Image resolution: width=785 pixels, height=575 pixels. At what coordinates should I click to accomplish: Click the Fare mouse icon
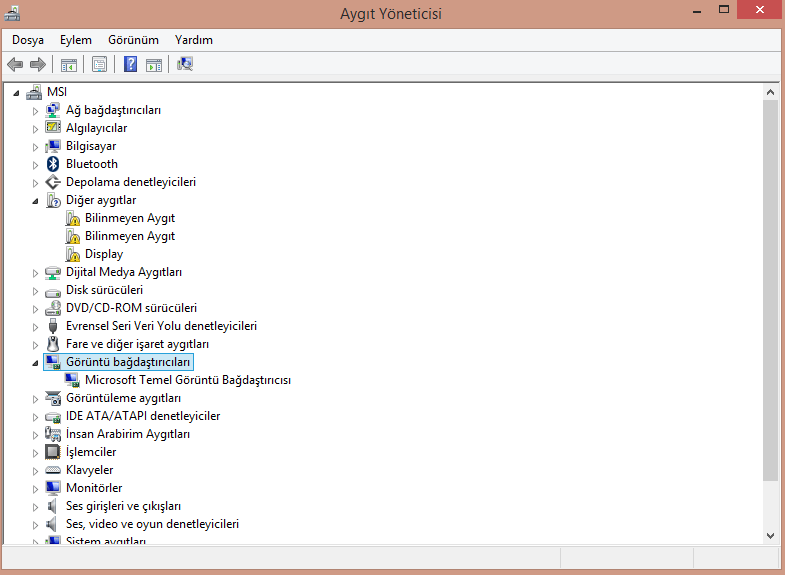[x=53, y=344]
